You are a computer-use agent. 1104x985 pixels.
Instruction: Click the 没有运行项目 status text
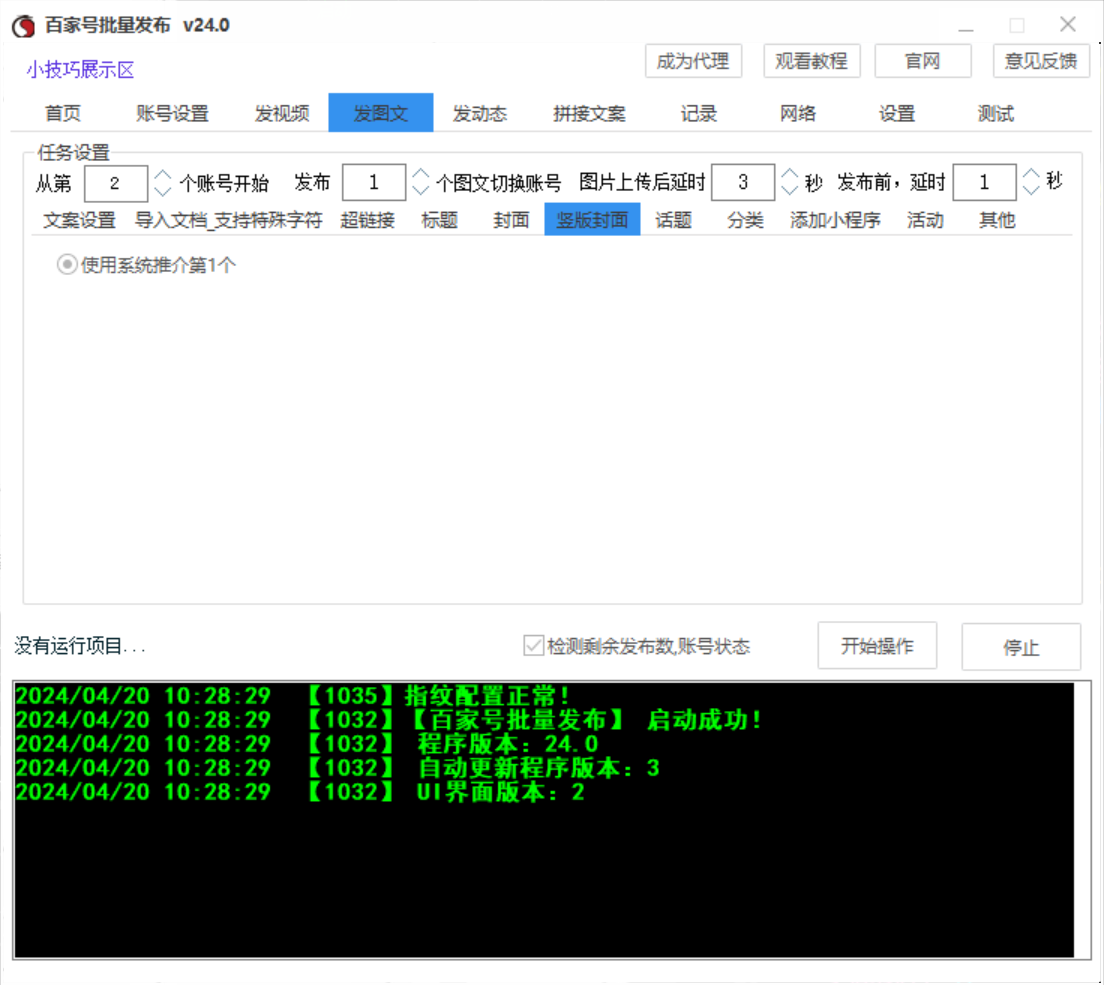point(80,646)
